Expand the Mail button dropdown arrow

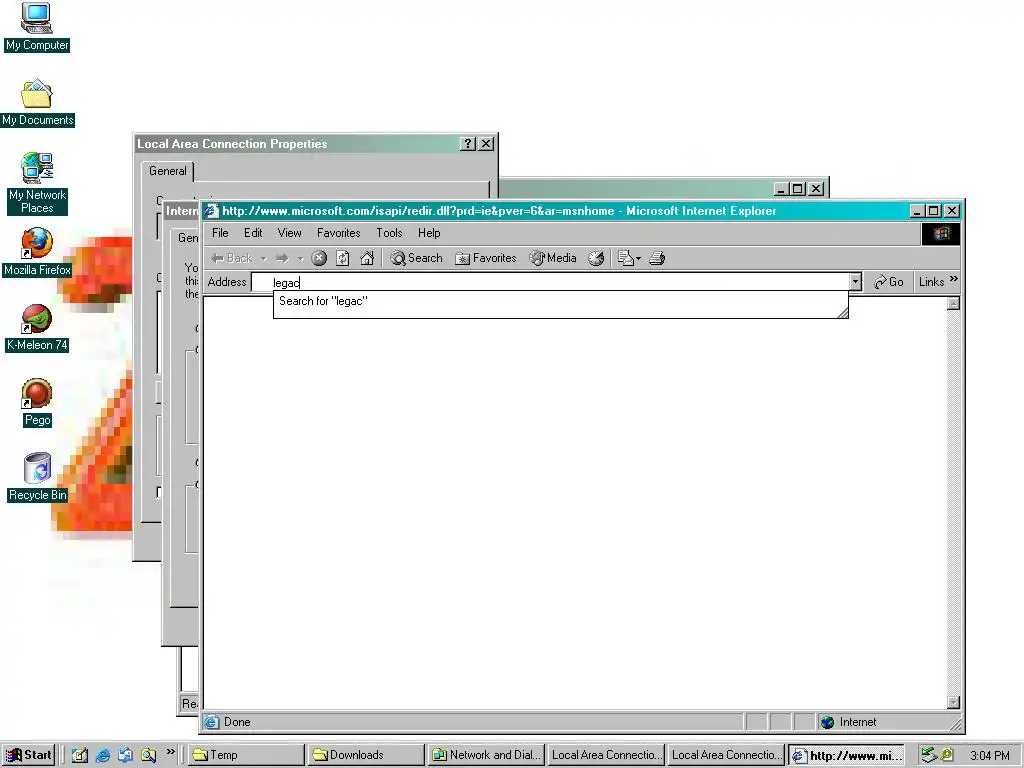pyautogui.click(x=638, y=259)
